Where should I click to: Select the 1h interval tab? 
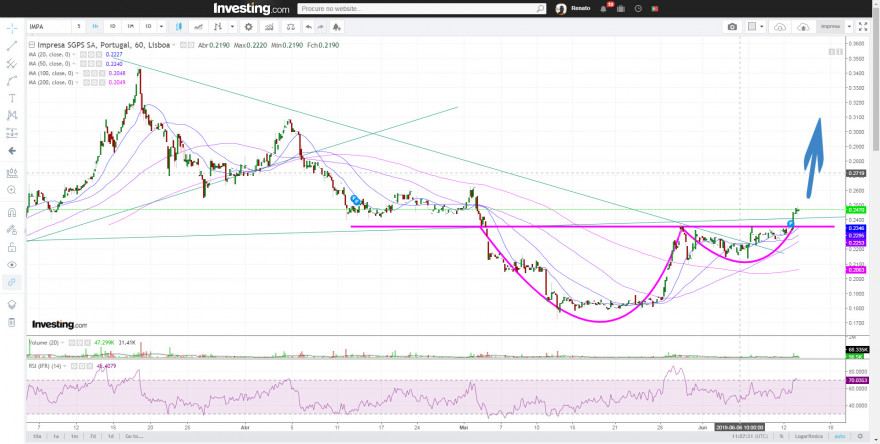95,26
